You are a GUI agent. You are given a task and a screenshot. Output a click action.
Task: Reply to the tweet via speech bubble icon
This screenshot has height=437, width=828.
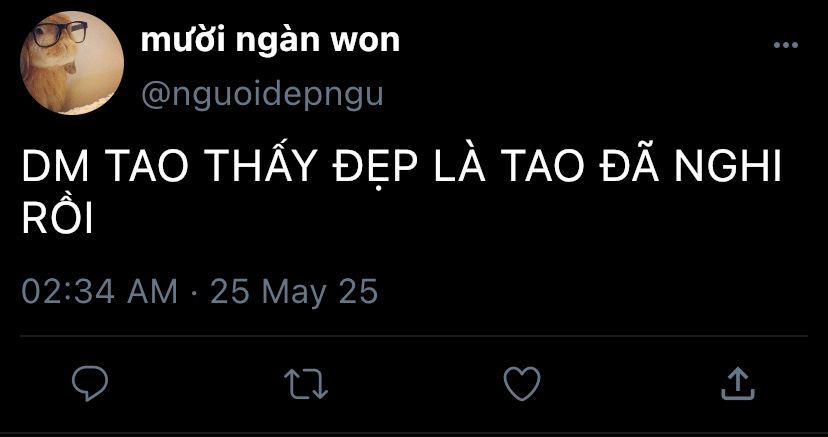coord(90,384)
